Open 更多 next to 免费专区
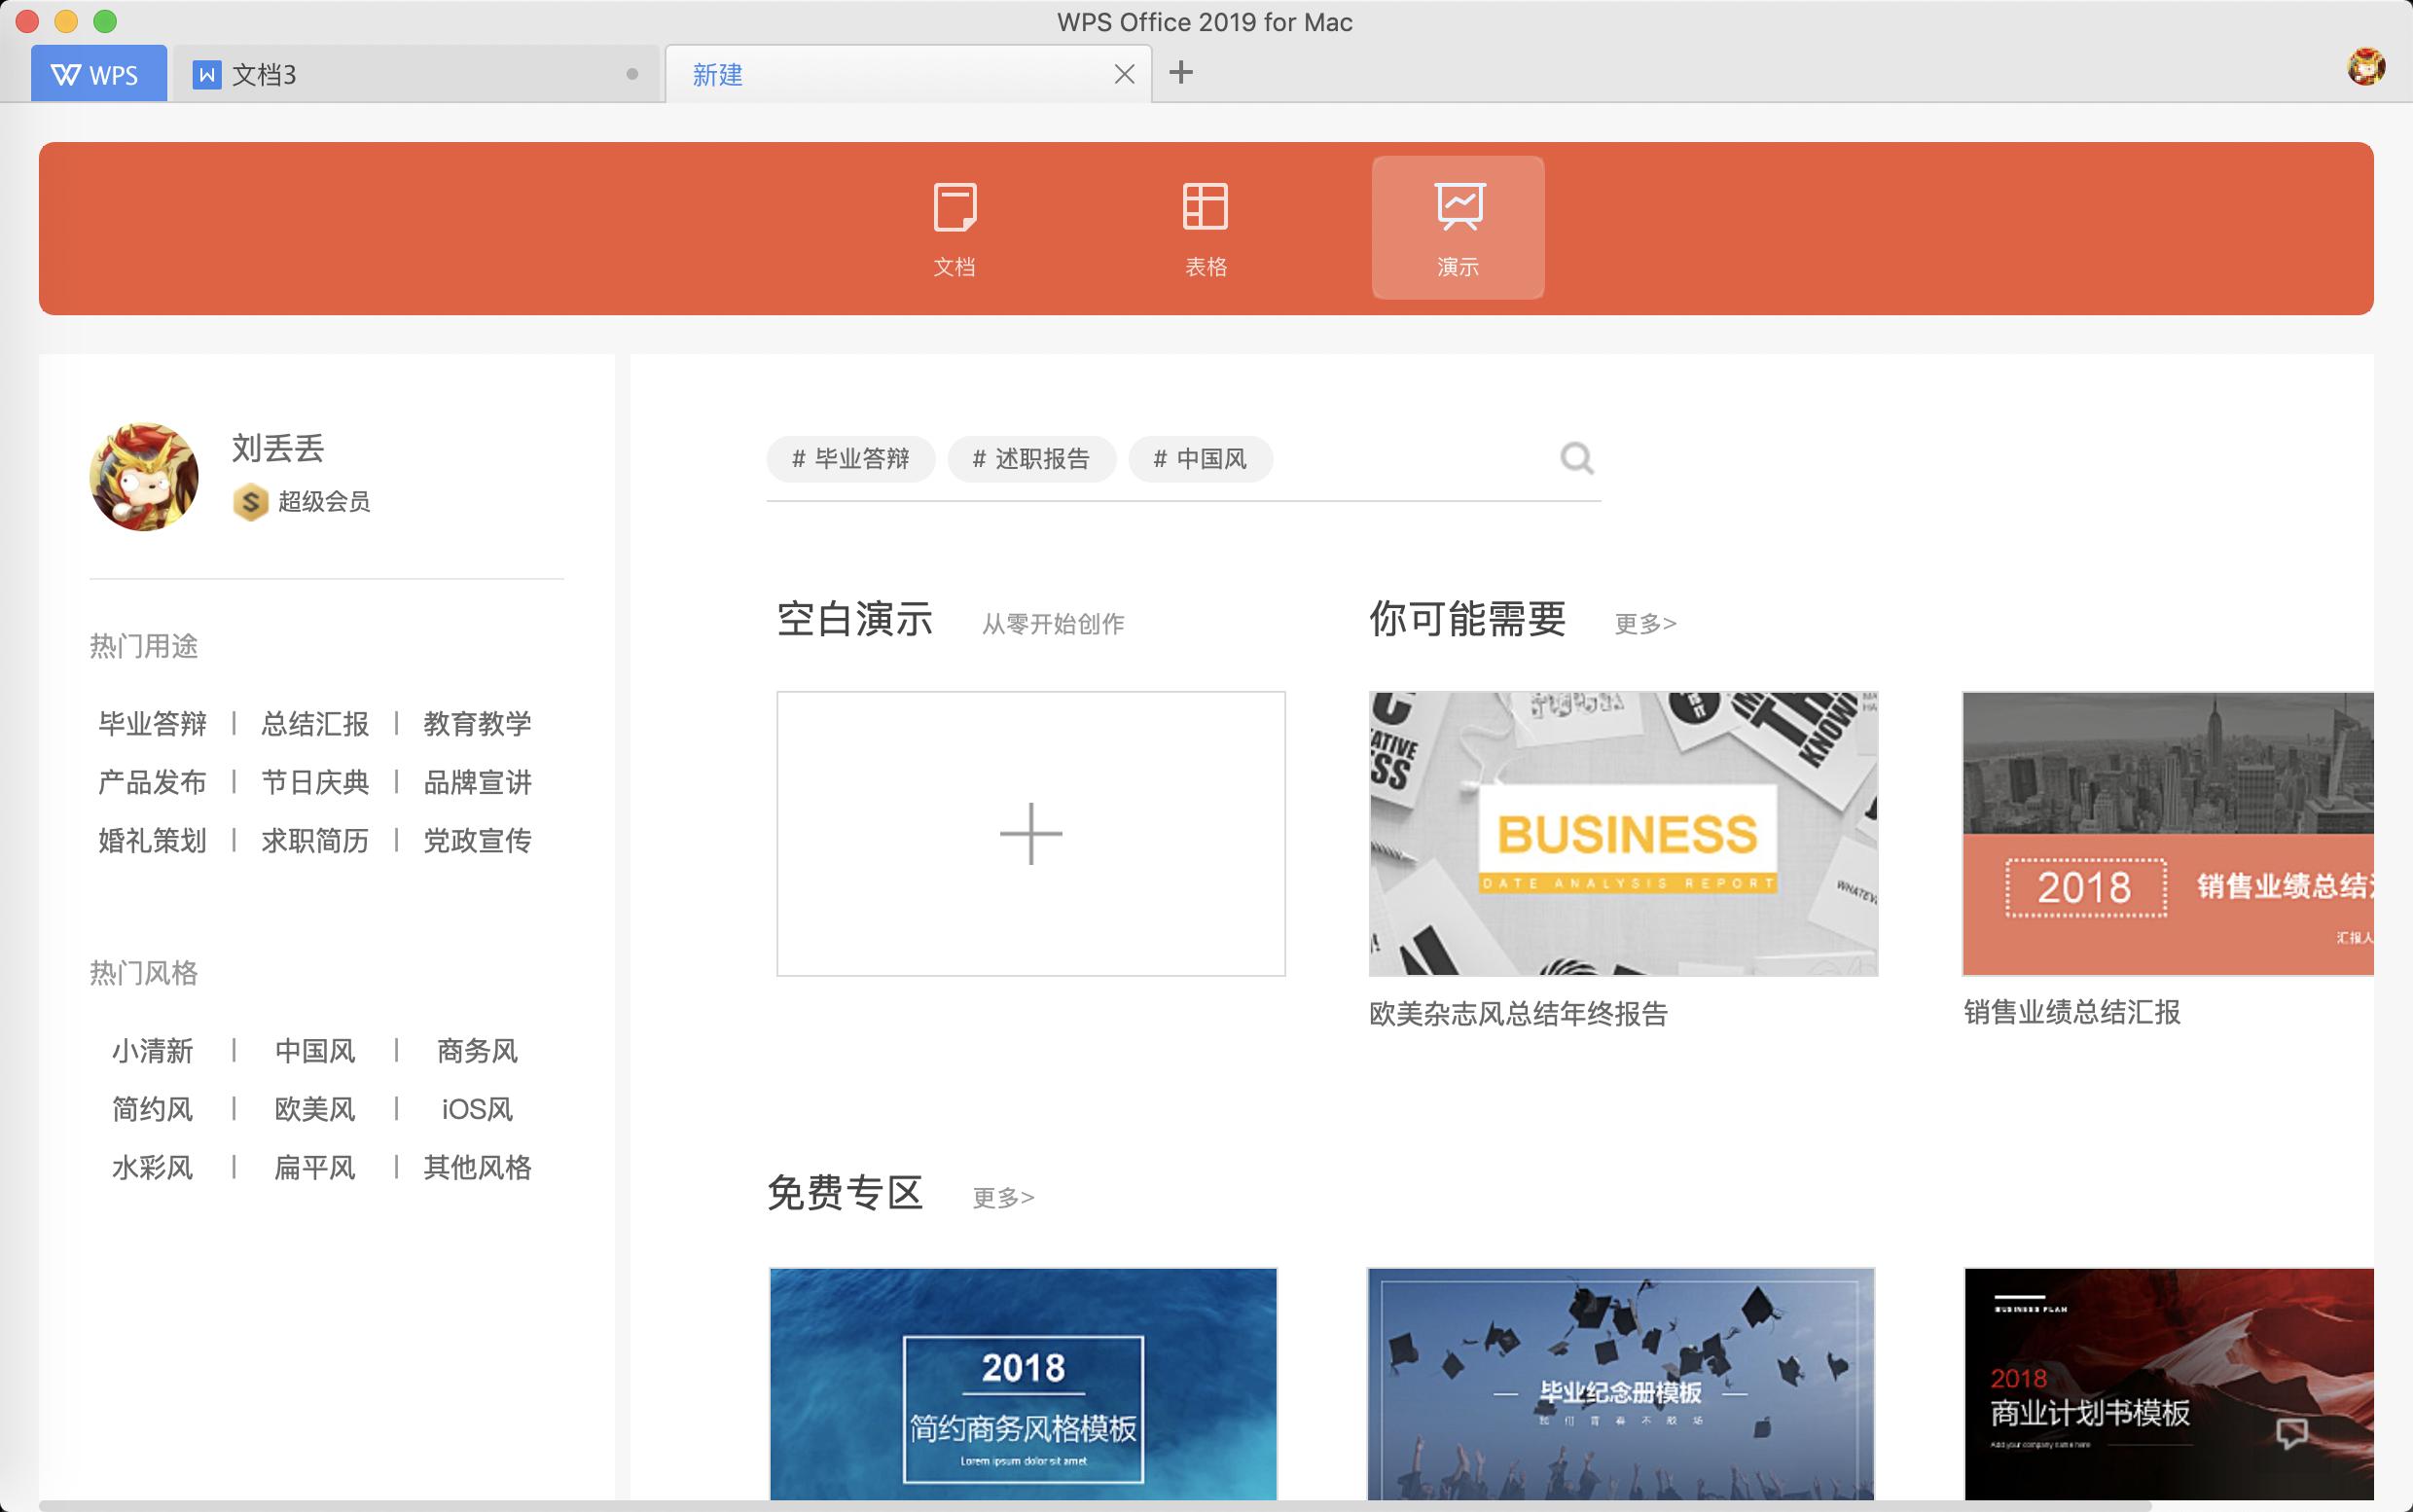This screenshot has height=1512, width=2413. pyautogui.click(x=1000, y=1197)
